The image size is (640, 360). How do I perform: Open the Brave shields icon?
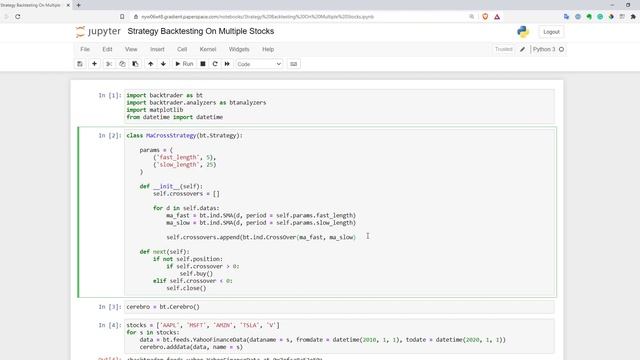485,17
